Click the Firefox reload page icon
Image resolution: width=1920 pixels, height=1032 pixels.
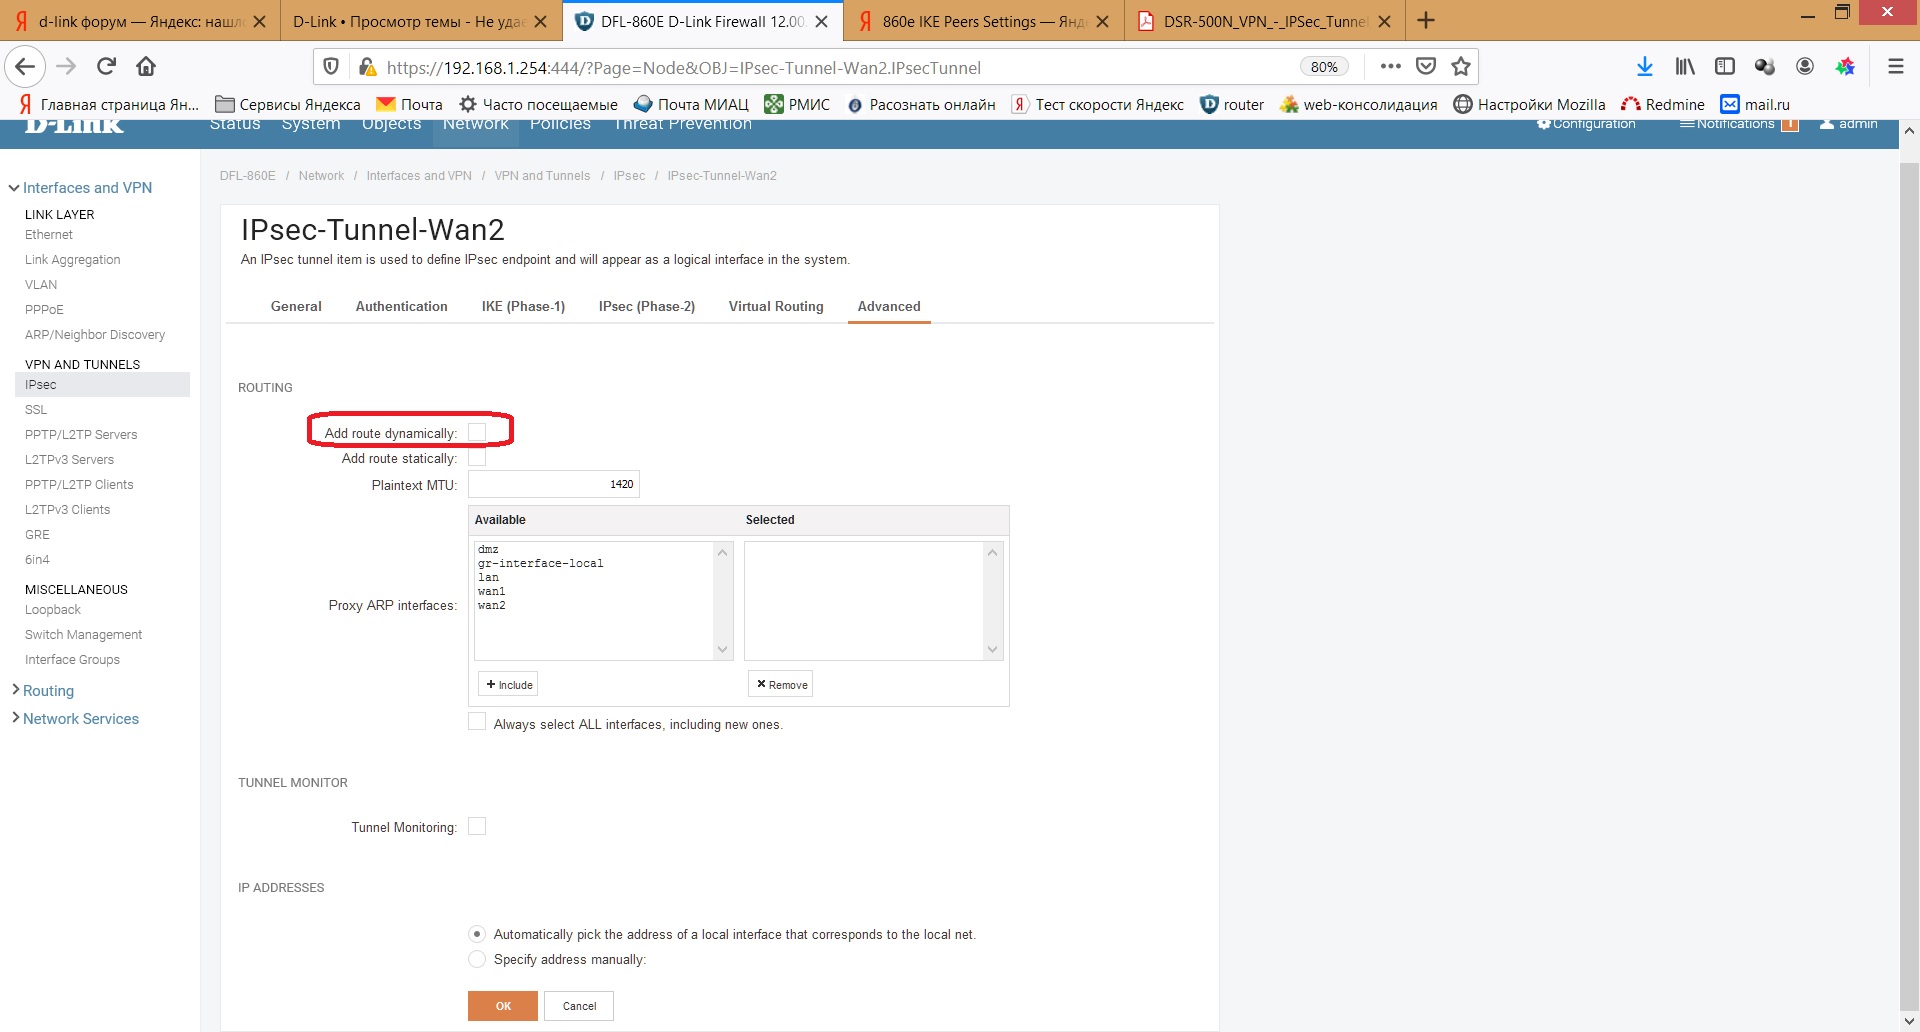coord(106,67)
